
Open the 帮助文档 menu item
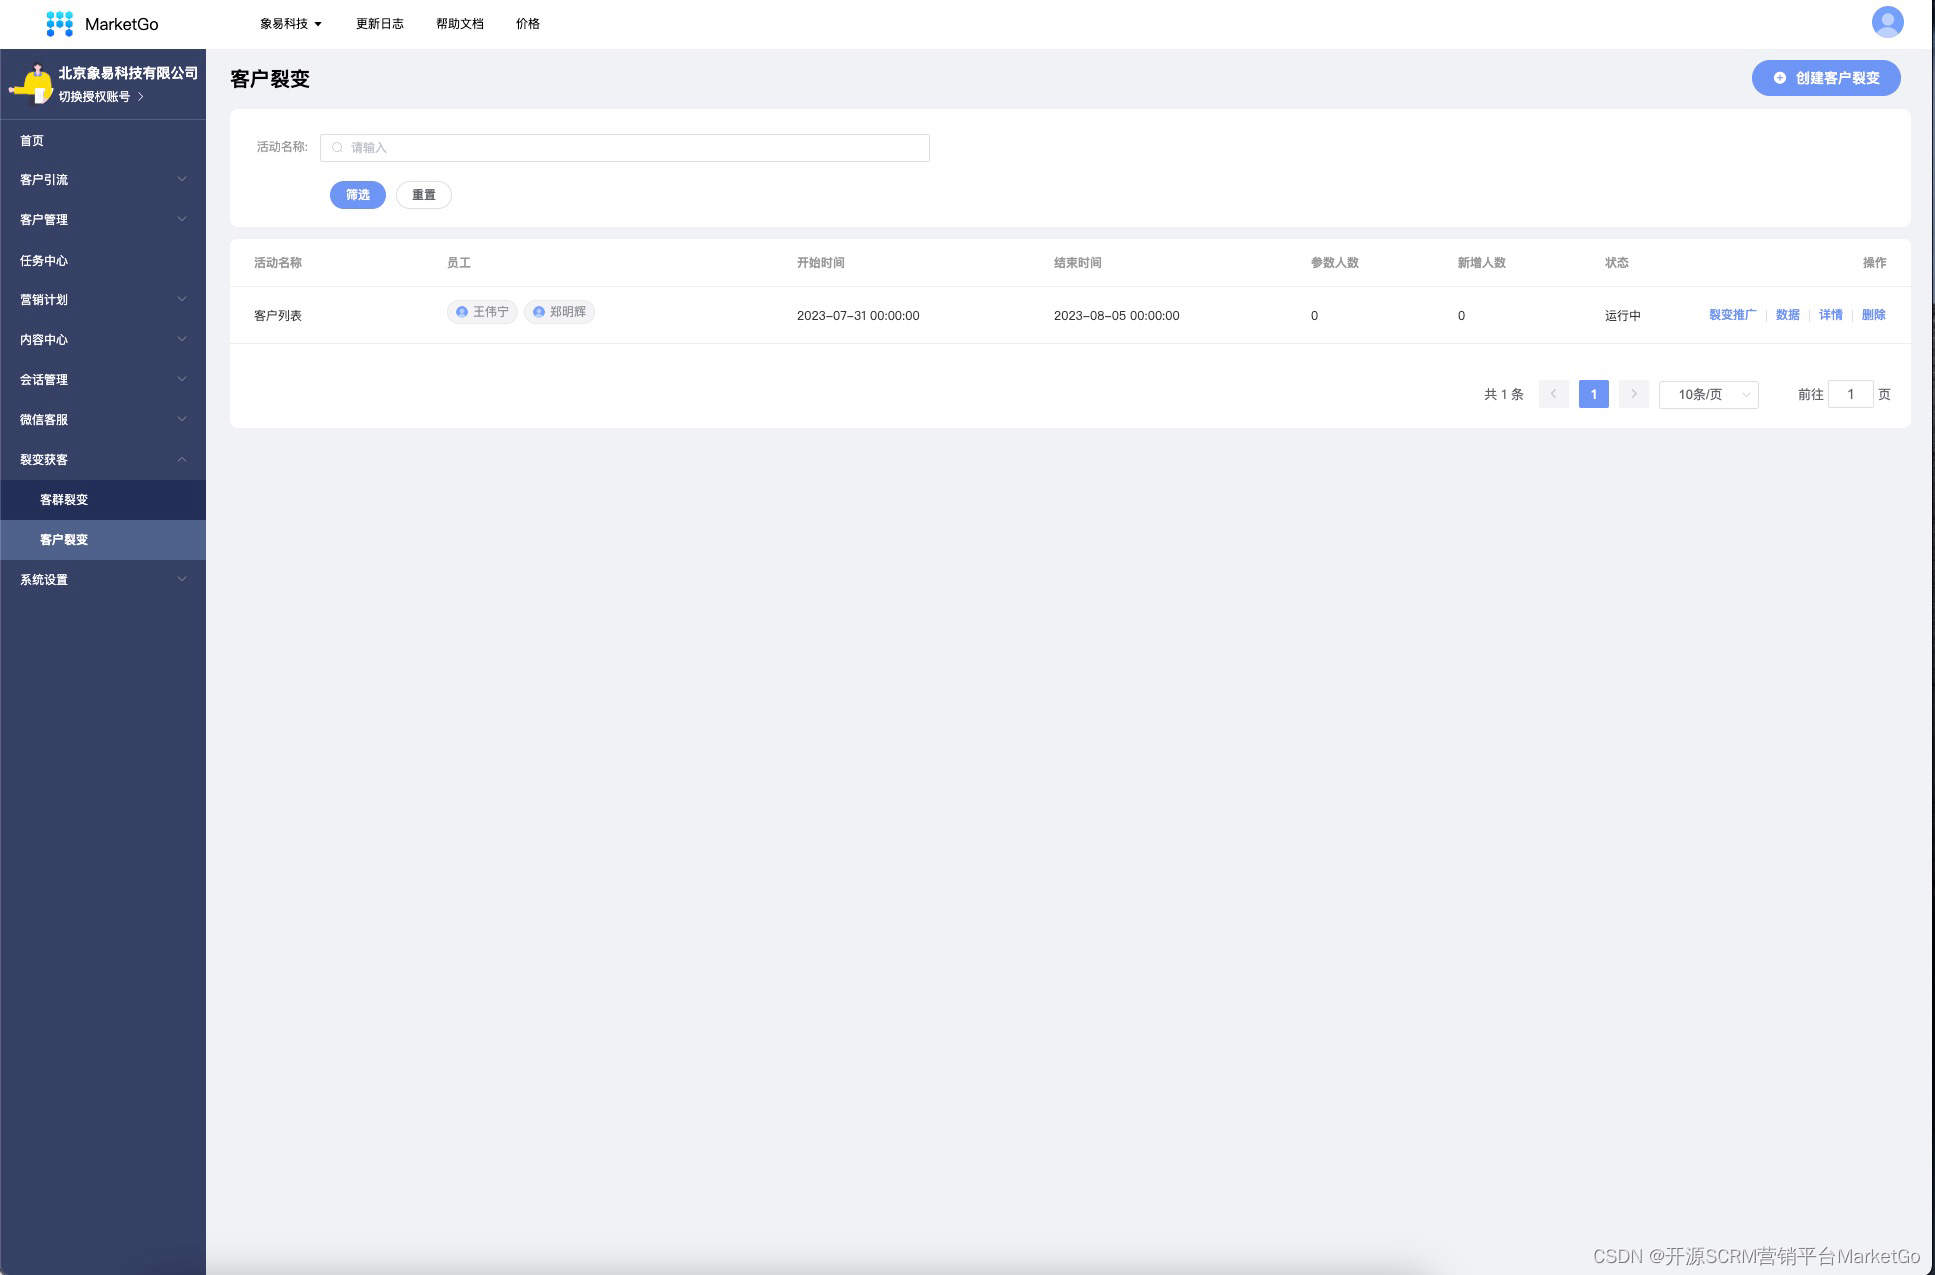458,23
